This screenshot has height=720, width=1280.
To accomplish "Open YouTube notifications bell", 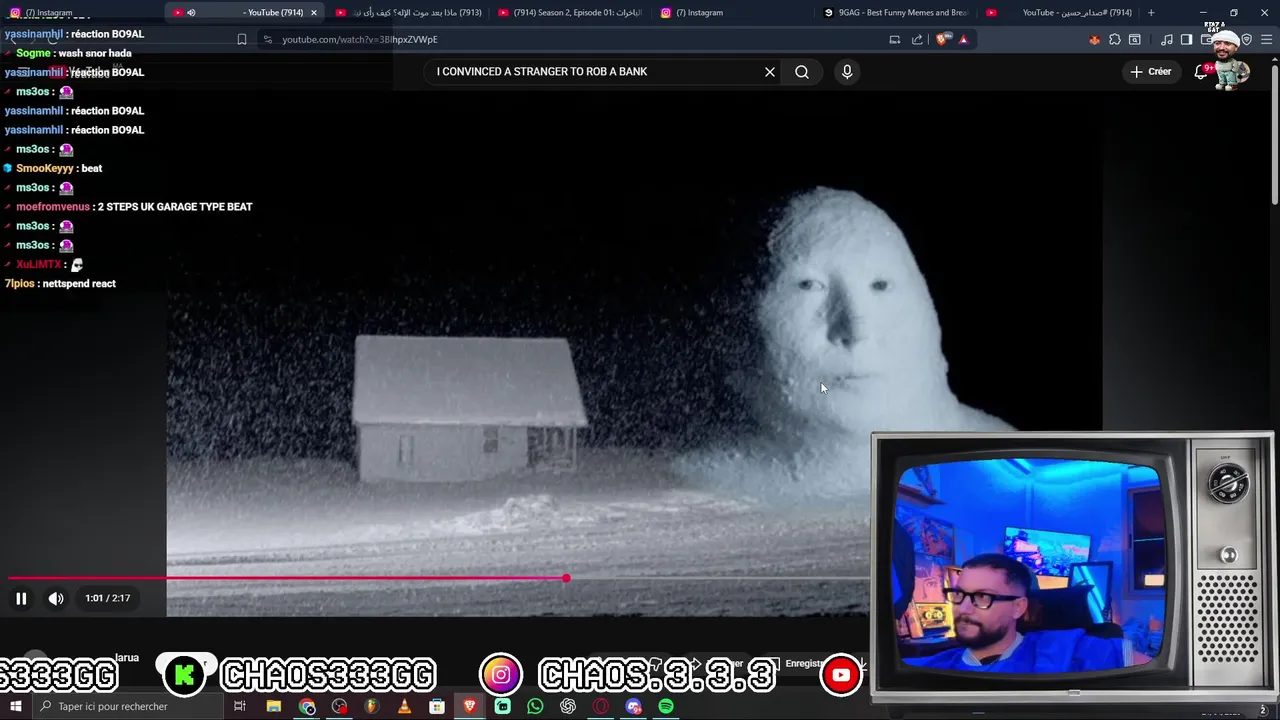I will (1202, 72).
